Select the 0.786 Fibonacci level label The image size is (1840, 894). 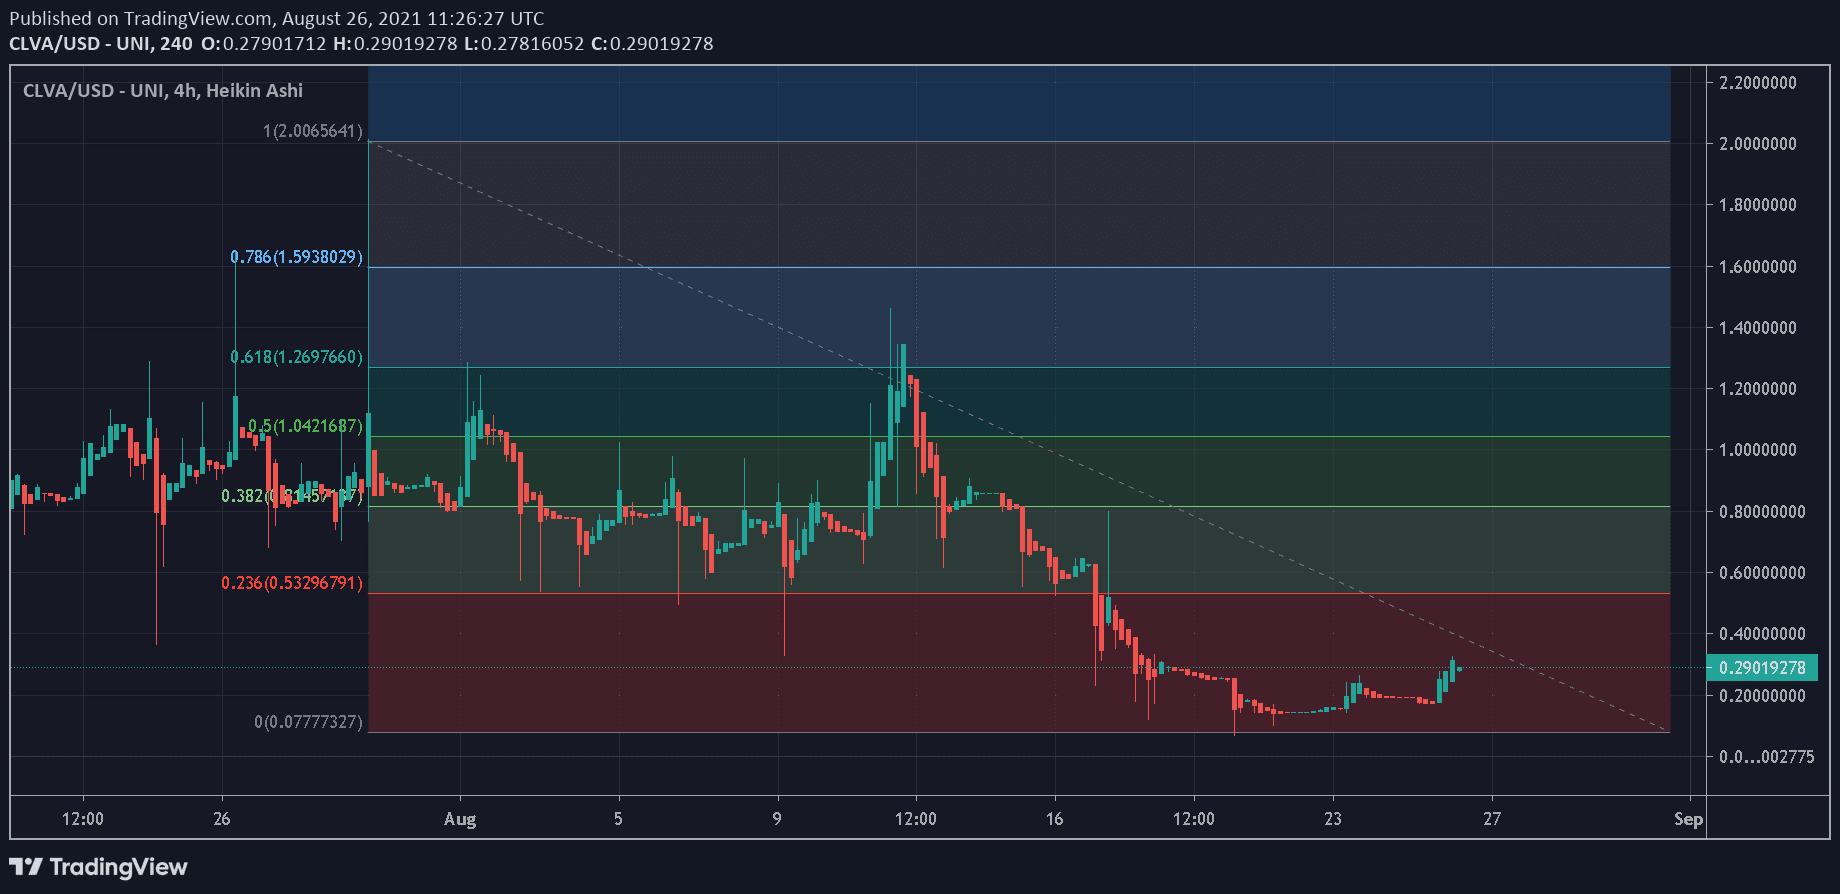coord(296,257)
